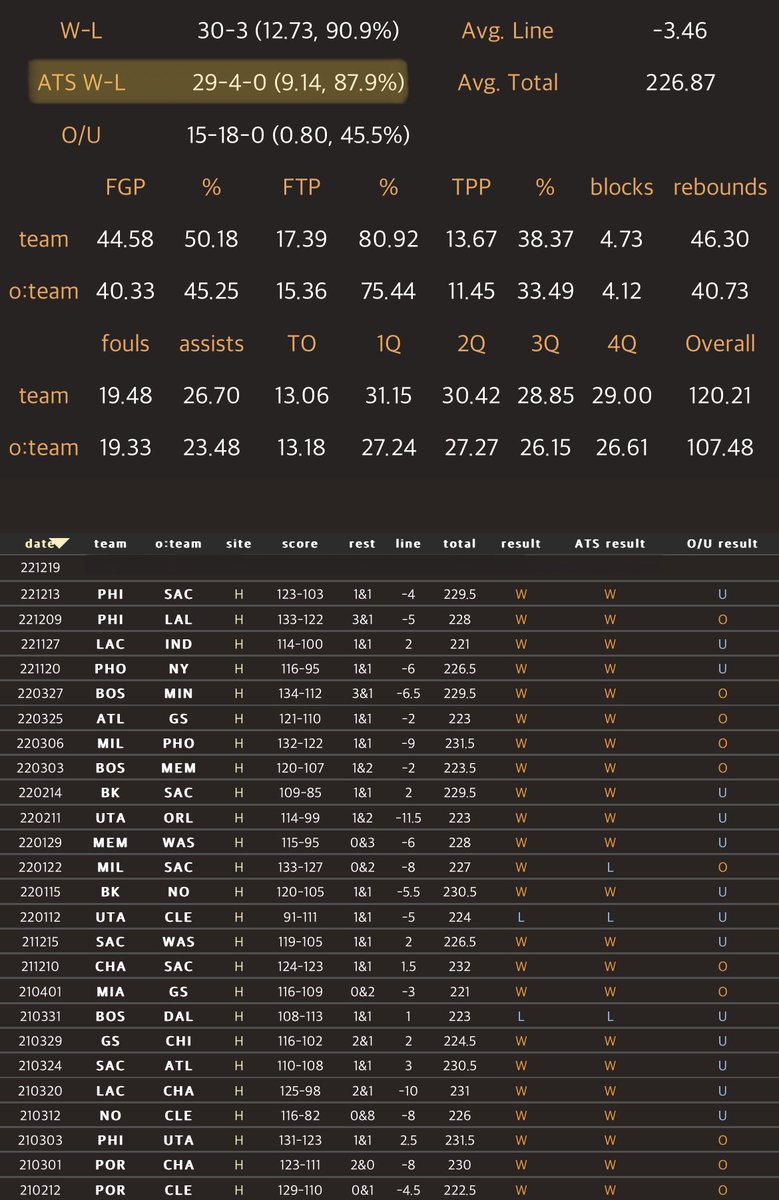The image size is (779, 1200).
Task: Click the date 210212 POR-CLE row
Action: (39, 1190)
